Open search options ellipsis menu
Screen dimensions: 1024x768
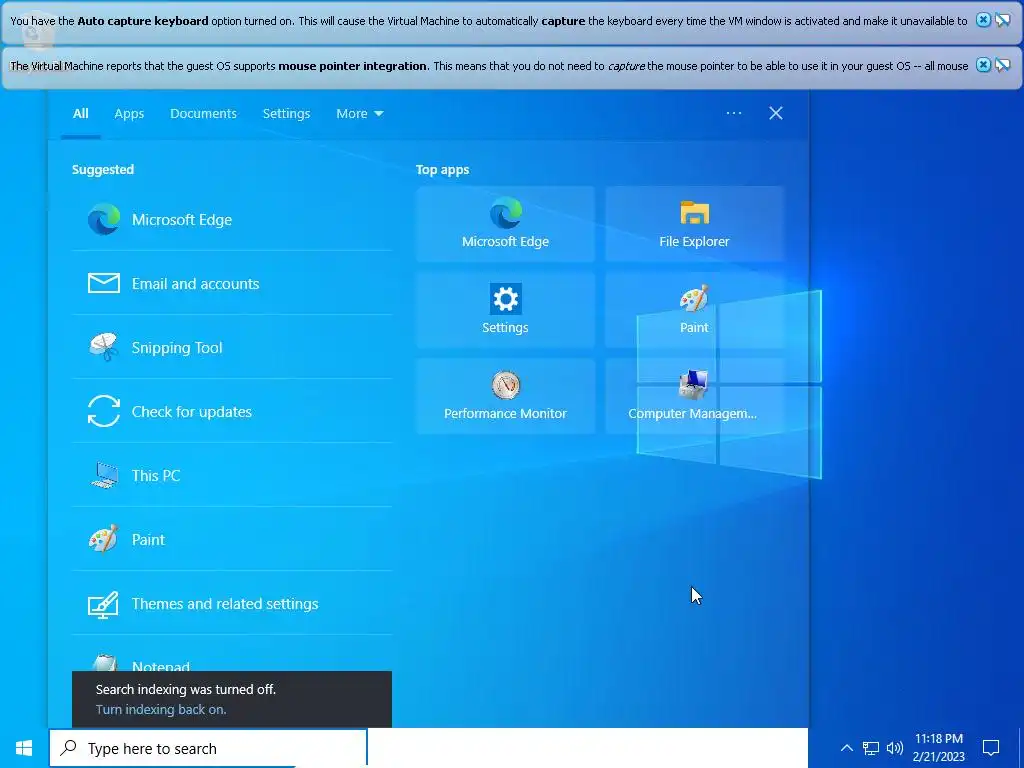point(733,113)
